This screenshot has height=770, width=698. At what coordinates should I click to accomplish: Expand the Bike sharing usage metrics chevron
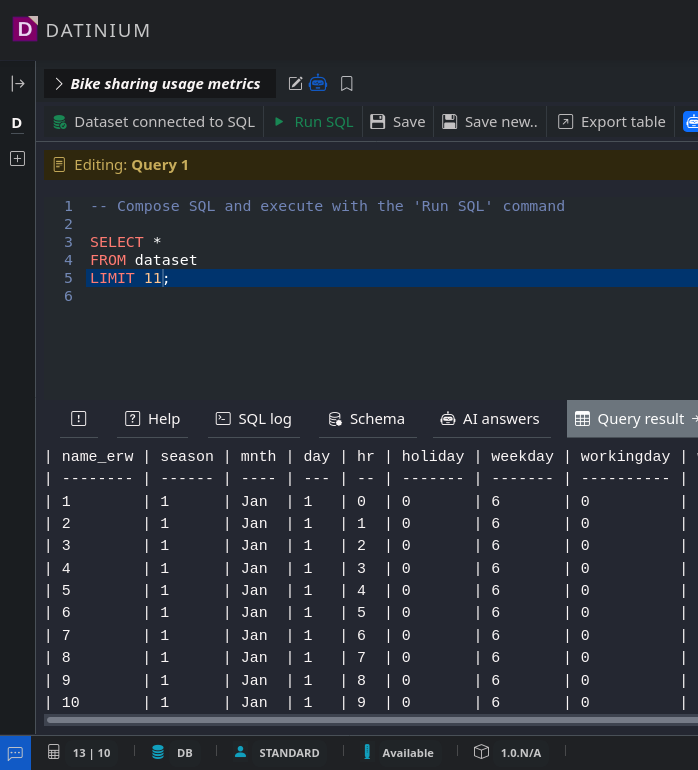(59, 84)
